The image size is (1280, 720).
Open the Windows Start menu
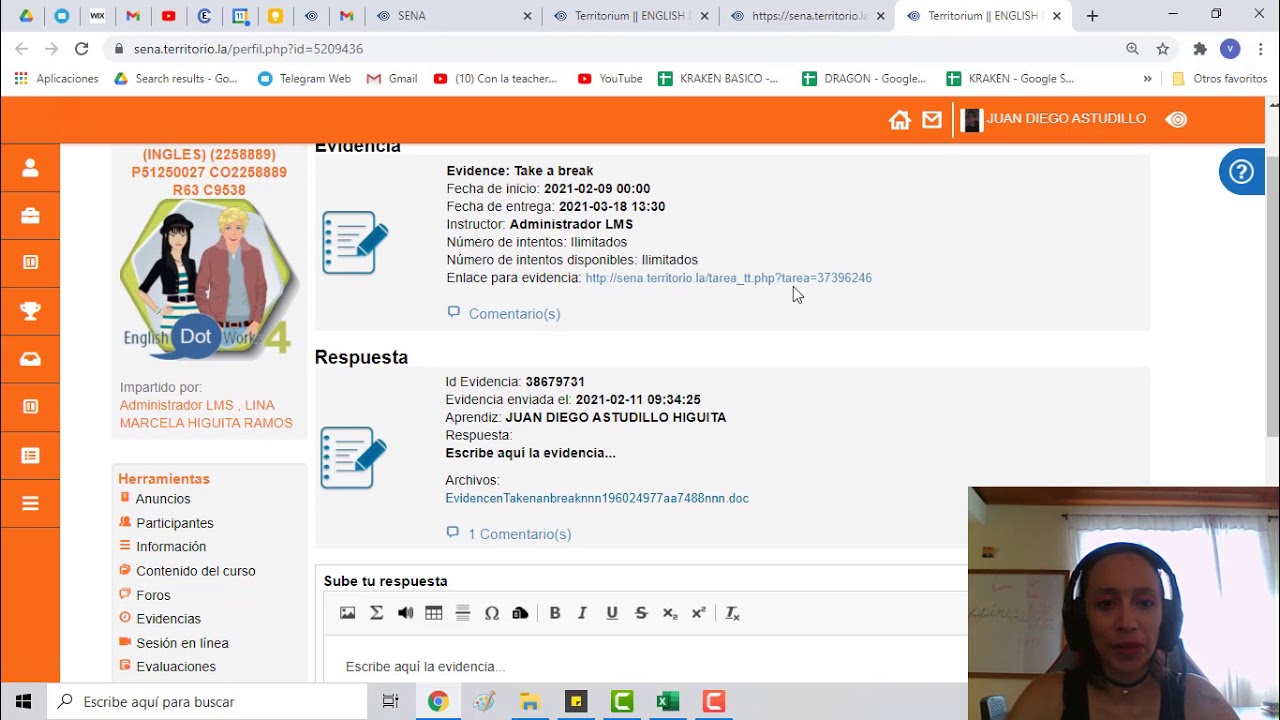tap(23, 702)
